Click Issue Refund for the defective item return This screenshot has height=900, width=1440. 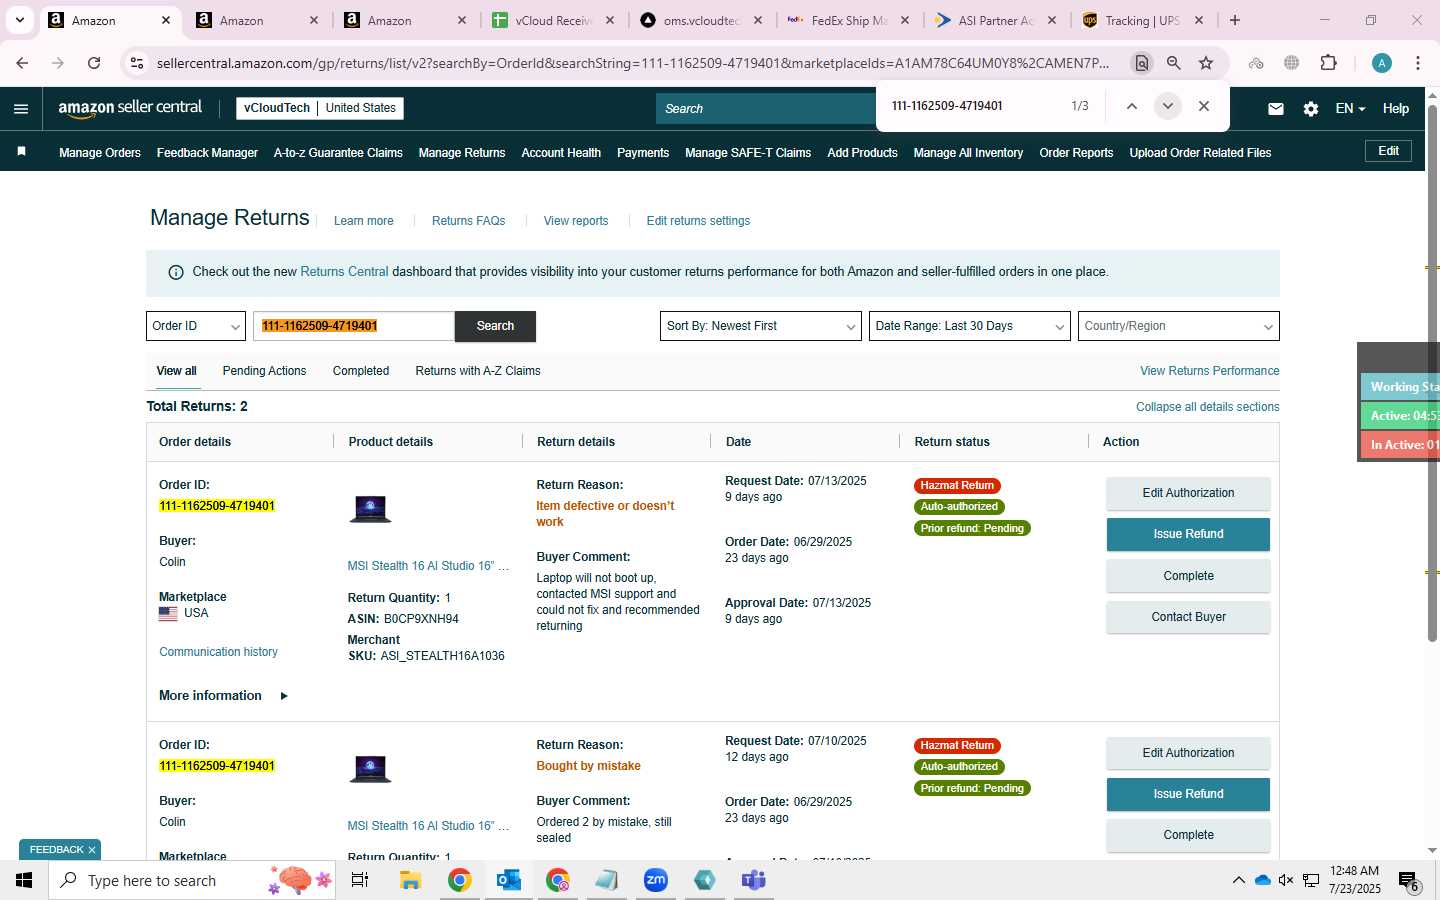(x=1188, y=534)
